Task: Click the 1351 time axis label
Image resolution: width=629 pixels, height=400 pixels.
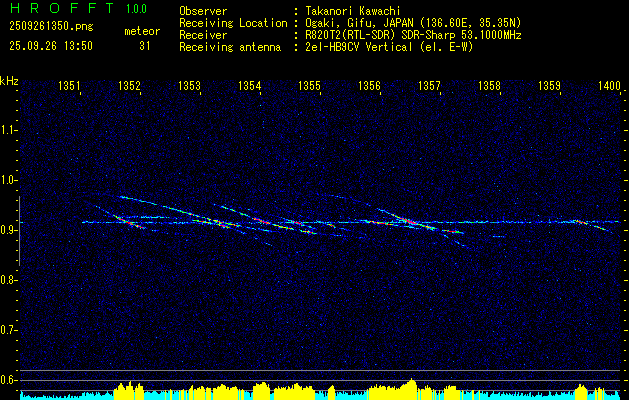Action: click(x=69, y=86)
